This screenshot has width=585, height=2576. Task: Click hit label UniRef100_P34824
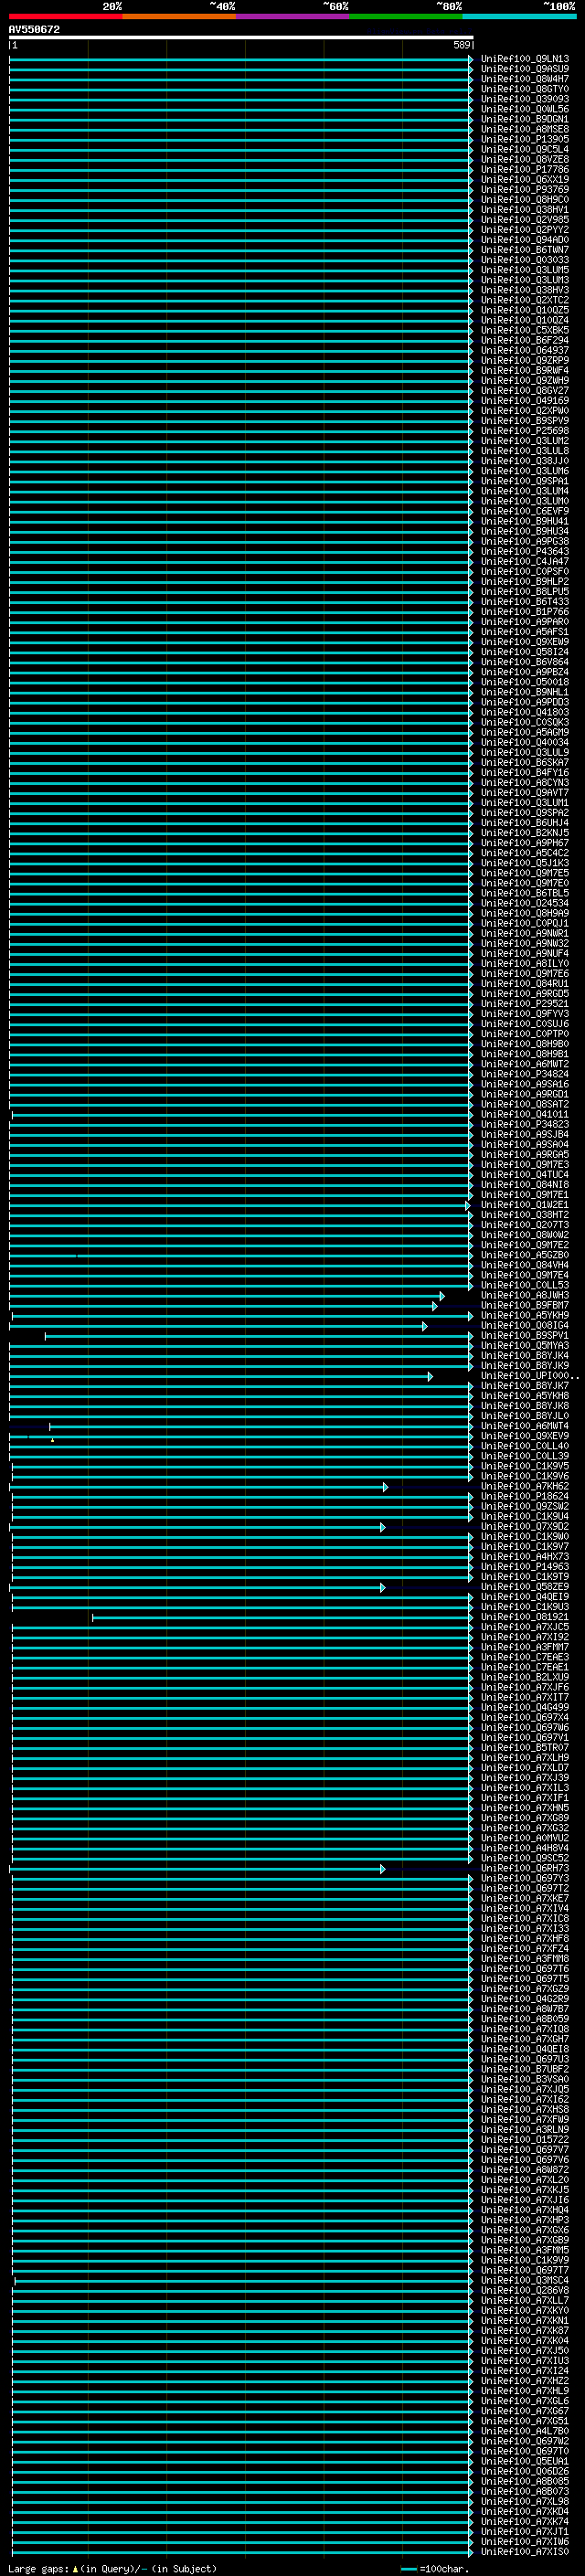point(525,1074)
